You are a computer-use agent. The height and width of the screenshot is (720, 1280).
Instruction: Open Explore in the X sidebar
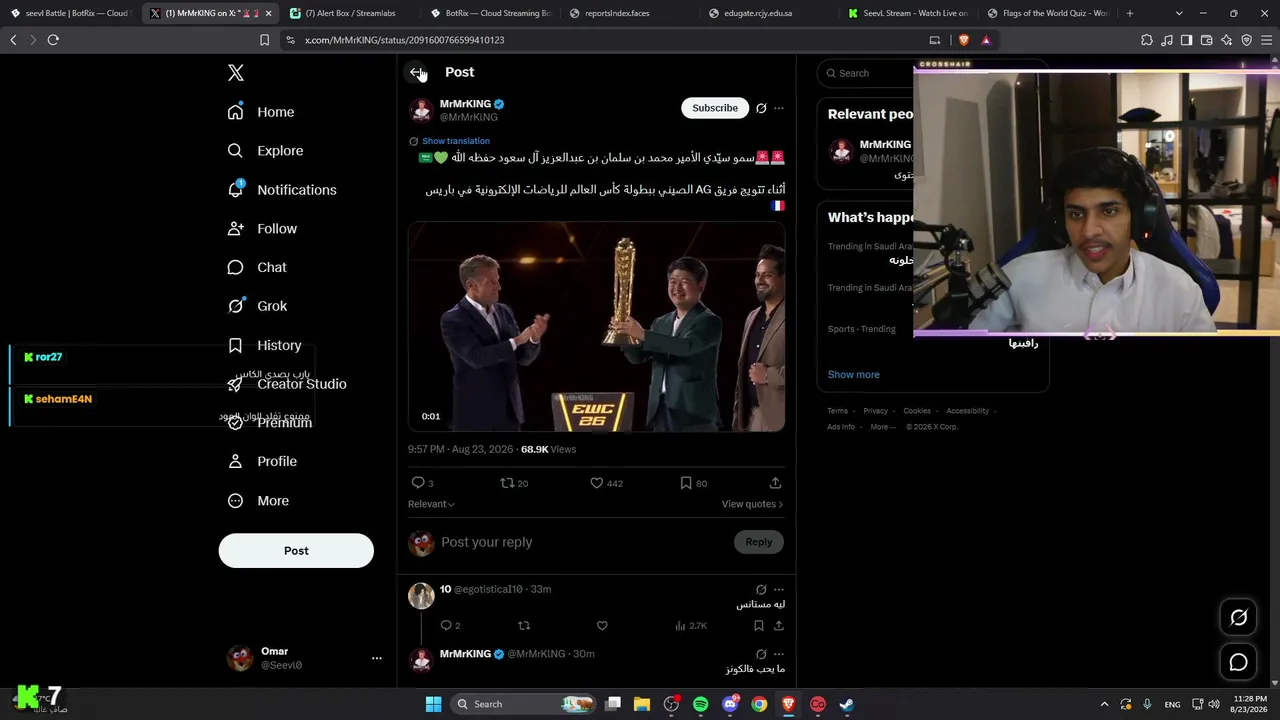(x=265, y=151)
